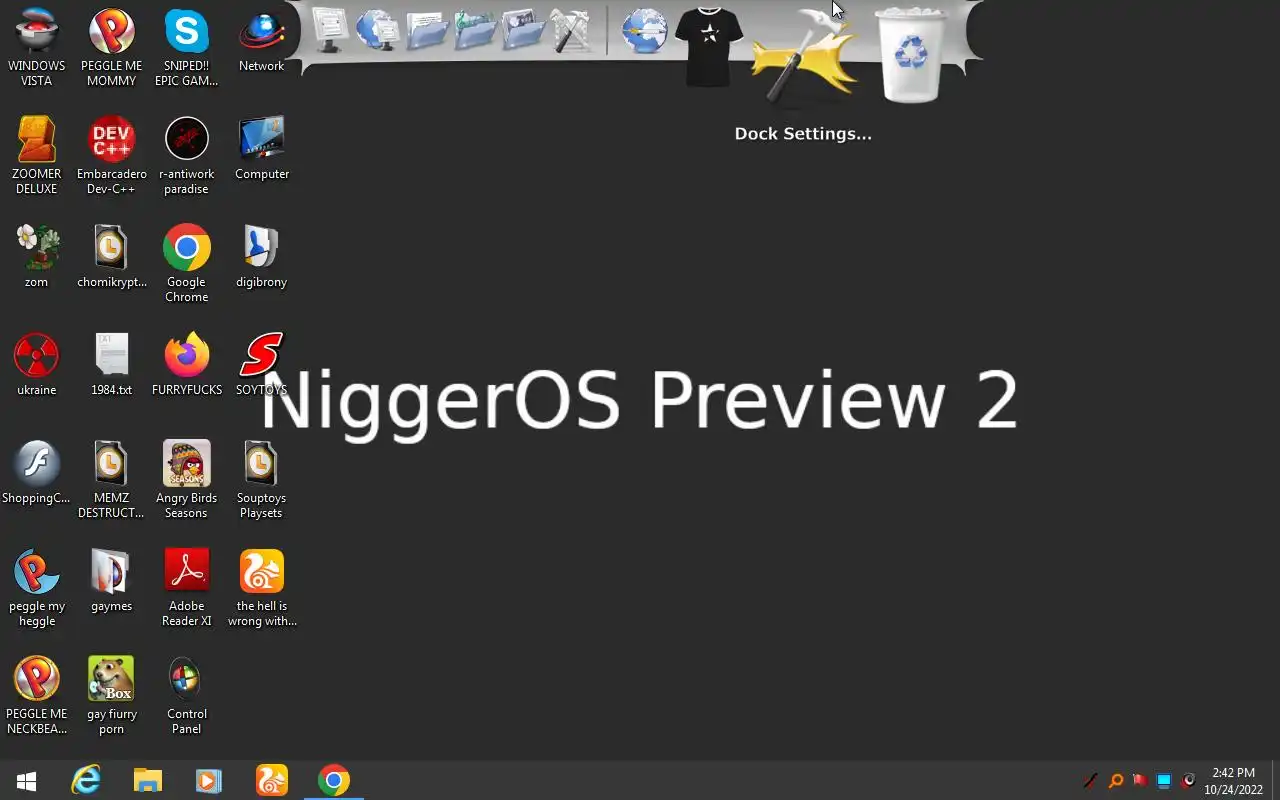Select the Skype-style SNIPED!! EPIC GAM... icon
This screenshot has height=800, width=1280.
pyautogui.click(x=186, y=48)
